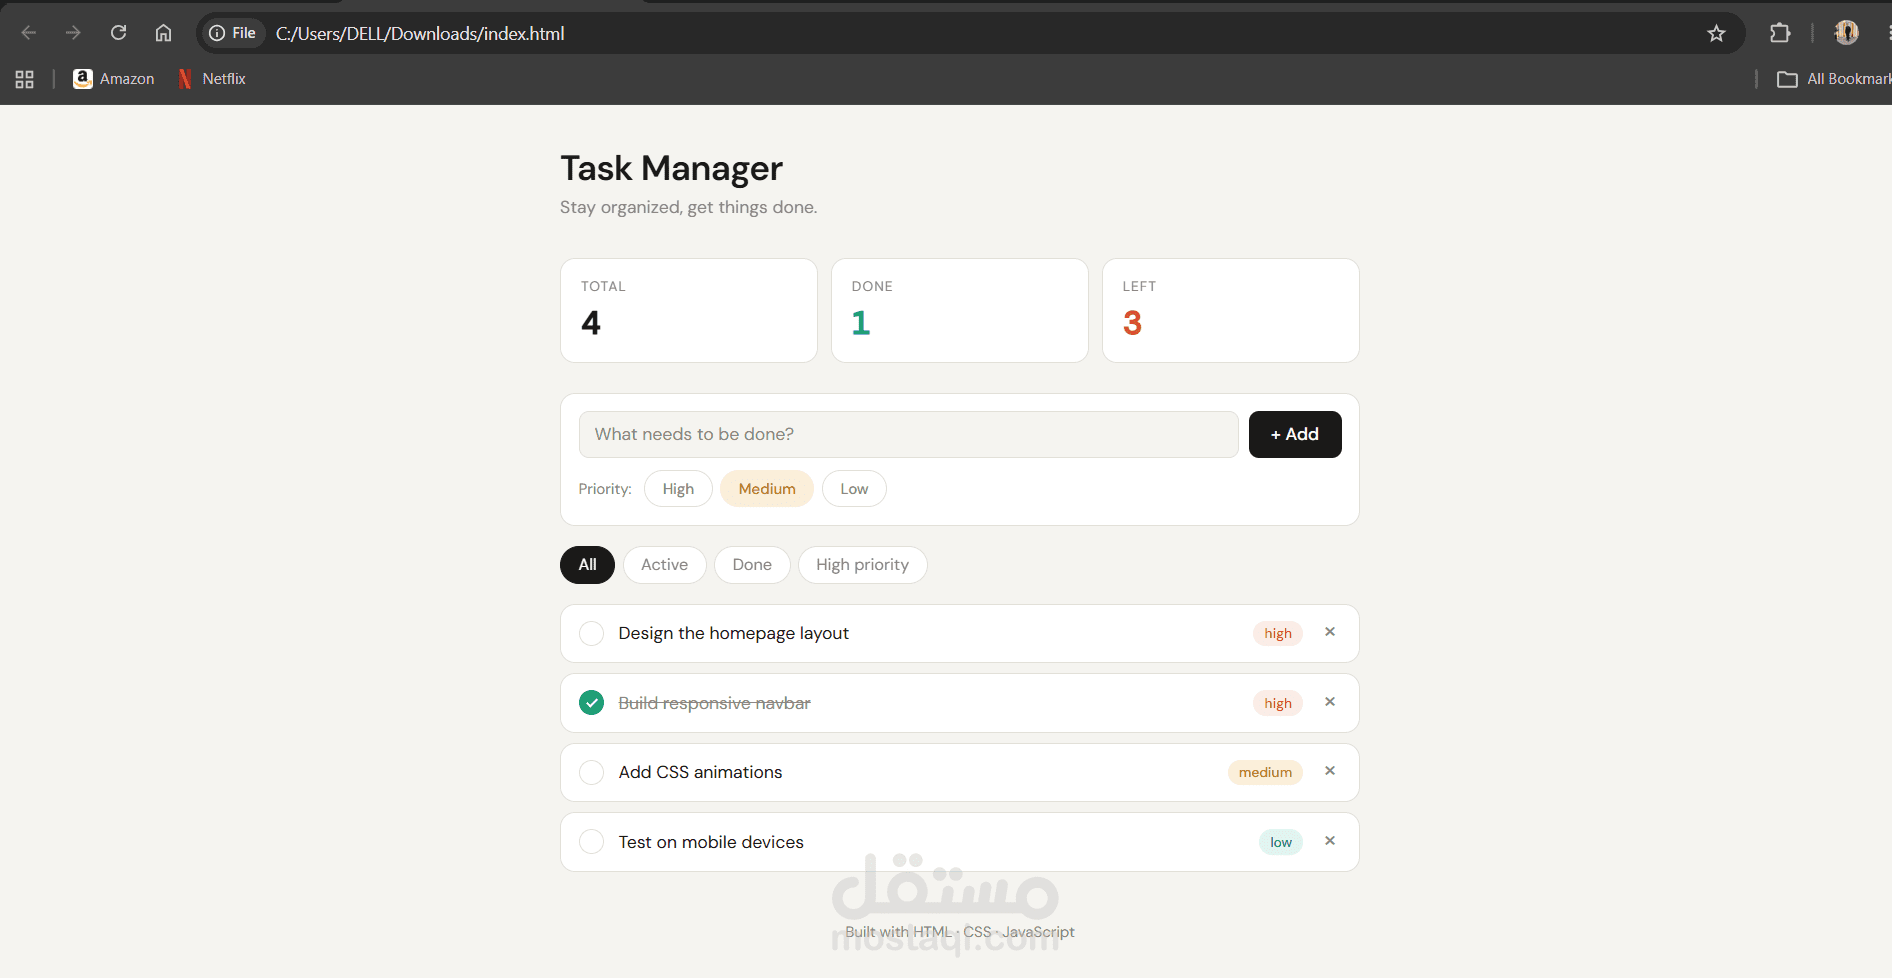The width and height of the screenshot is (1892, 978).
Task: Open the browser profile avatar
Action: point(1846,33)
